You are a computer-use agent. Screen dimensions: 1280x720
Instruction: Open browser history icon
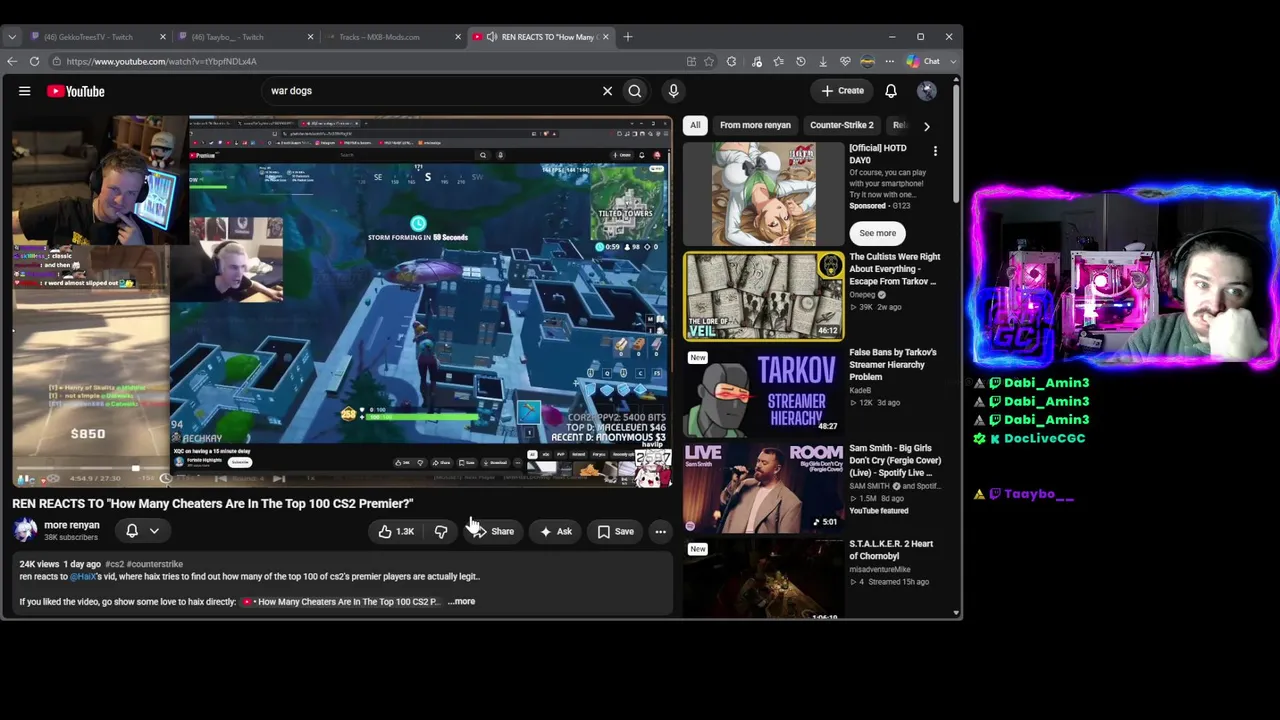[800, 61]
